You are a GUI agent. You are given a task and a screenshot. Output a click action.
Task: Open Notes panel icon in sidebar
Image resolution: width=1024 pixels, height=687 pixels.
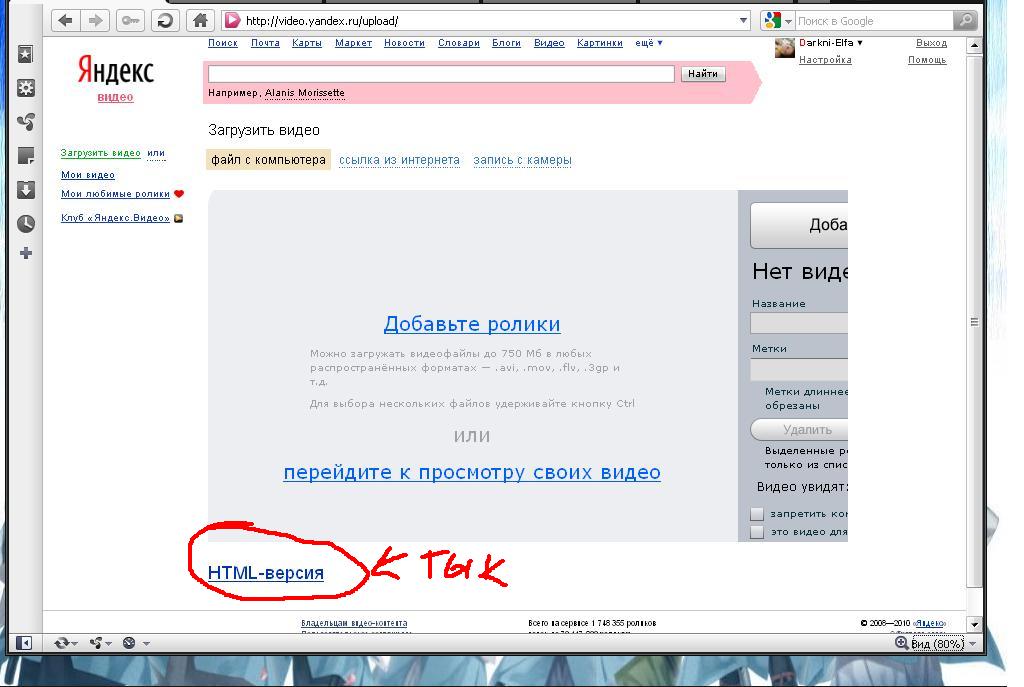25,156
